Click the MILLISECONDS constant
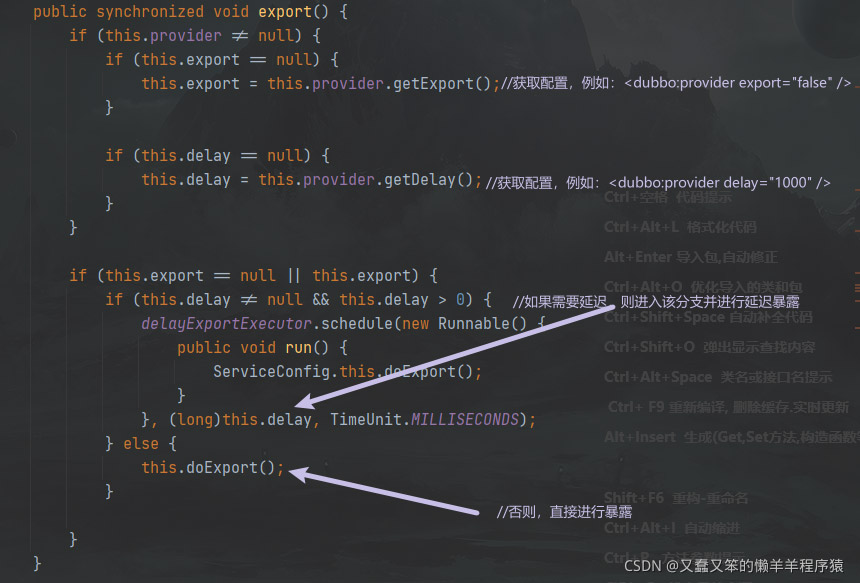Image resolution: width=860 pixels, height=583 pixels. 465,420
